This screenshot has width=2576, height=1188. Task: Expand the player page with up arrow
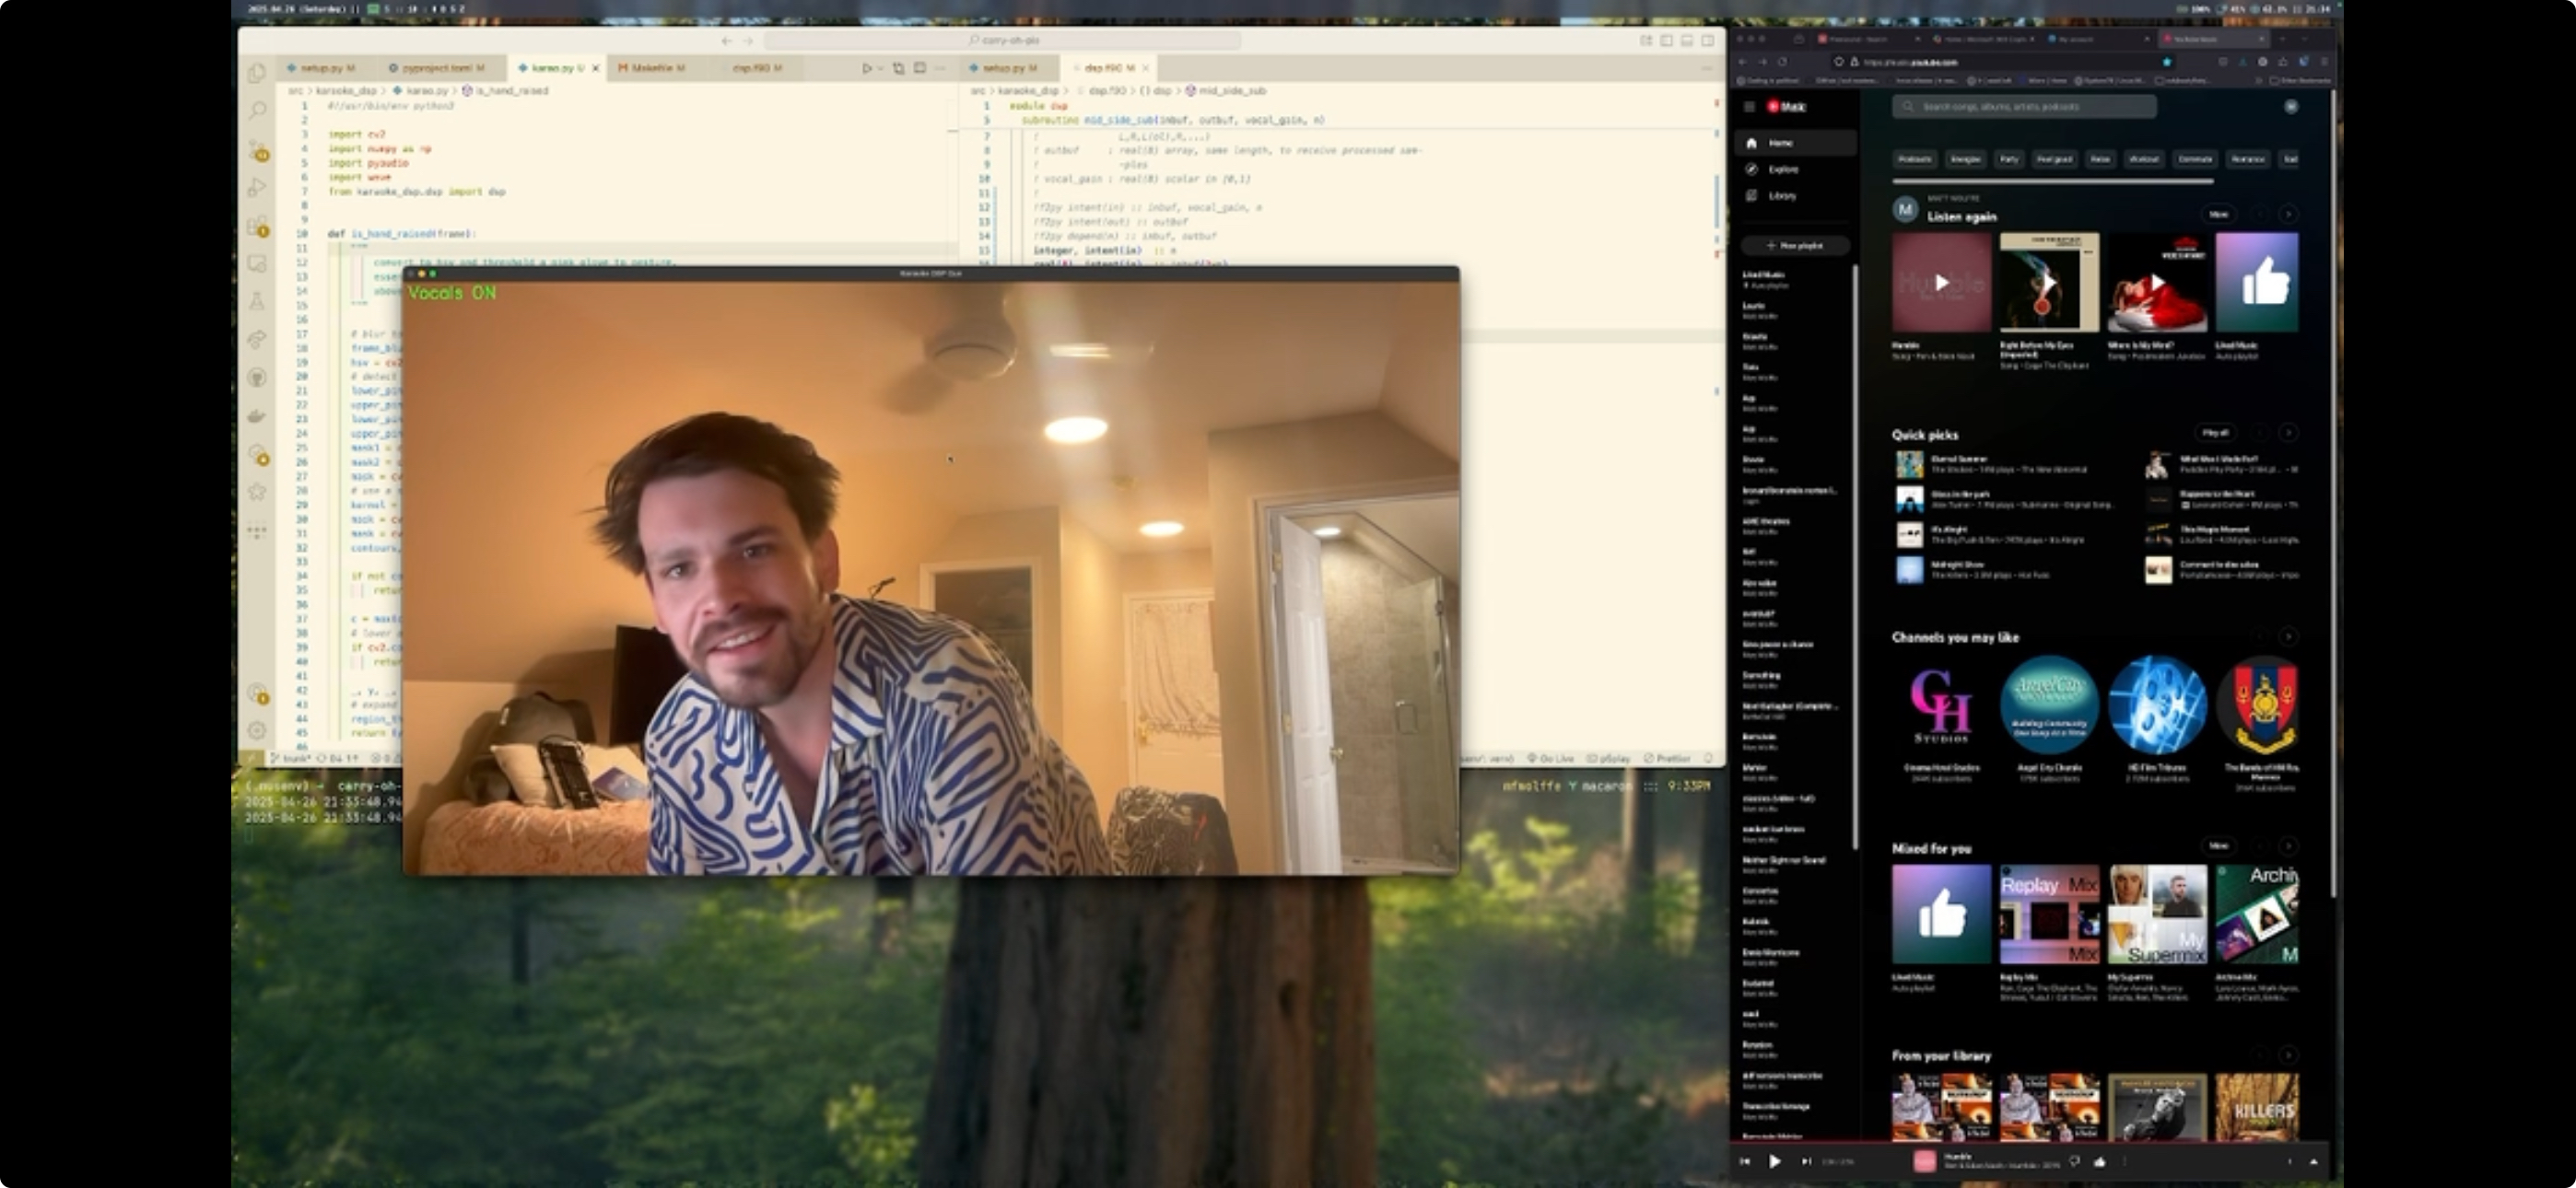click(x=2313, y=1161)
